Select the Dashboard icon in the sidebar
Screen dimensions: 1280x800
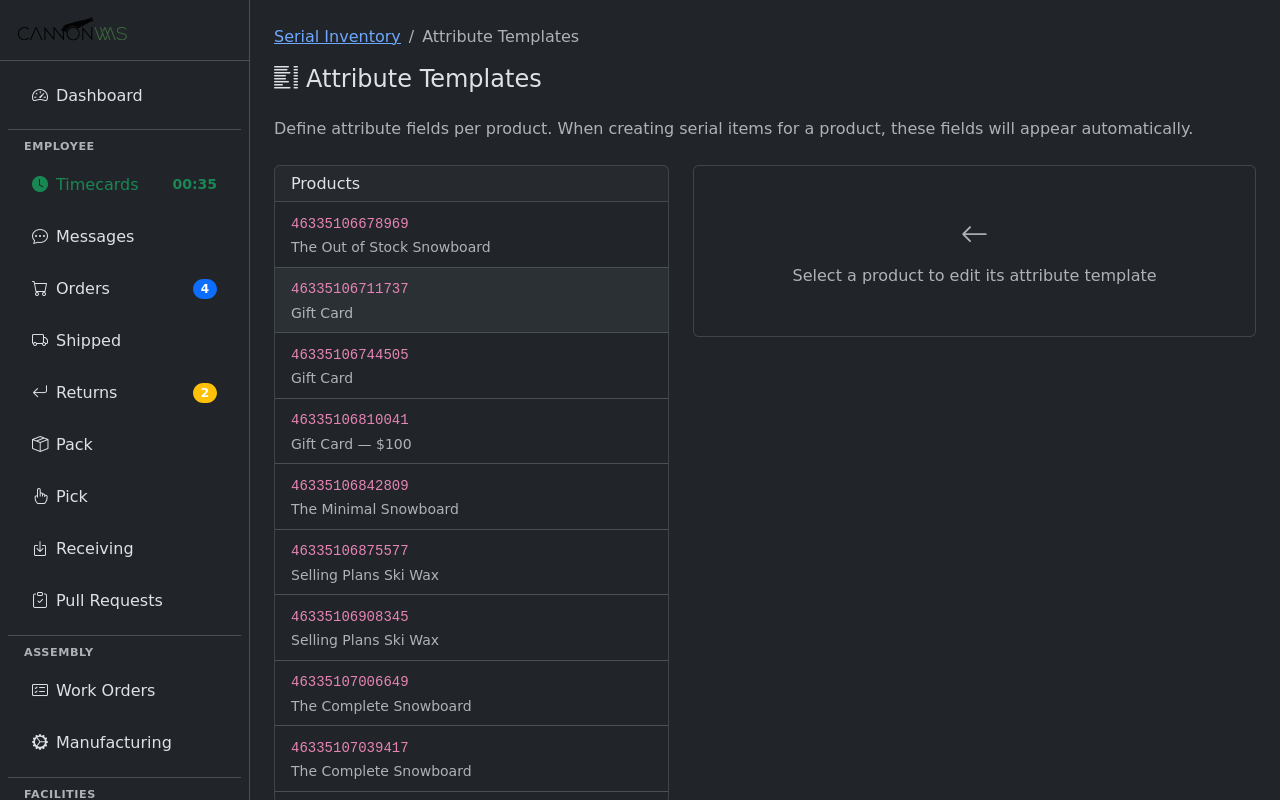click(x=39, y=95)
